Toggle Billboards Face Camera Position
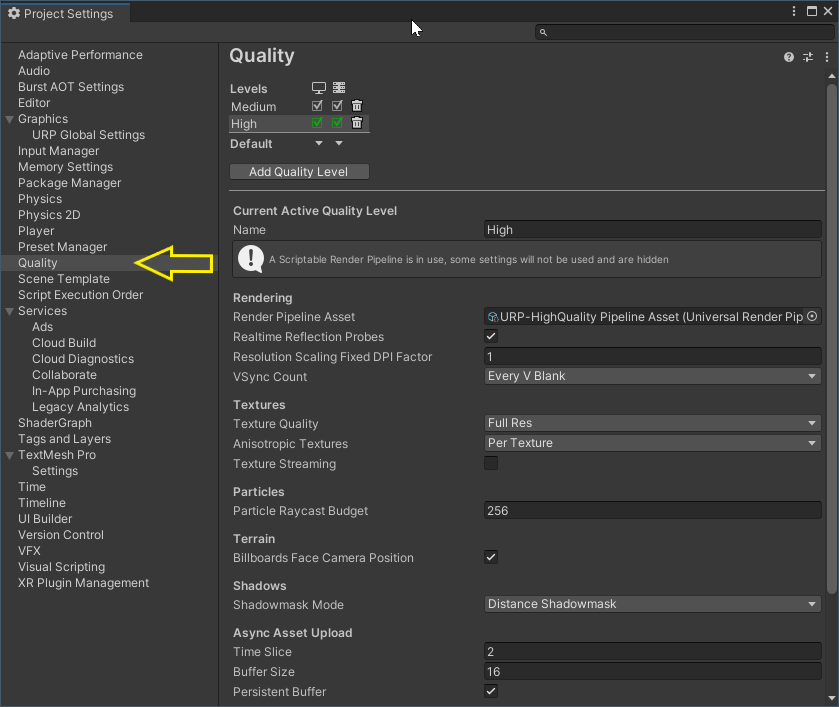The height and width of the screenshot is (707, 839). [491, 557]
